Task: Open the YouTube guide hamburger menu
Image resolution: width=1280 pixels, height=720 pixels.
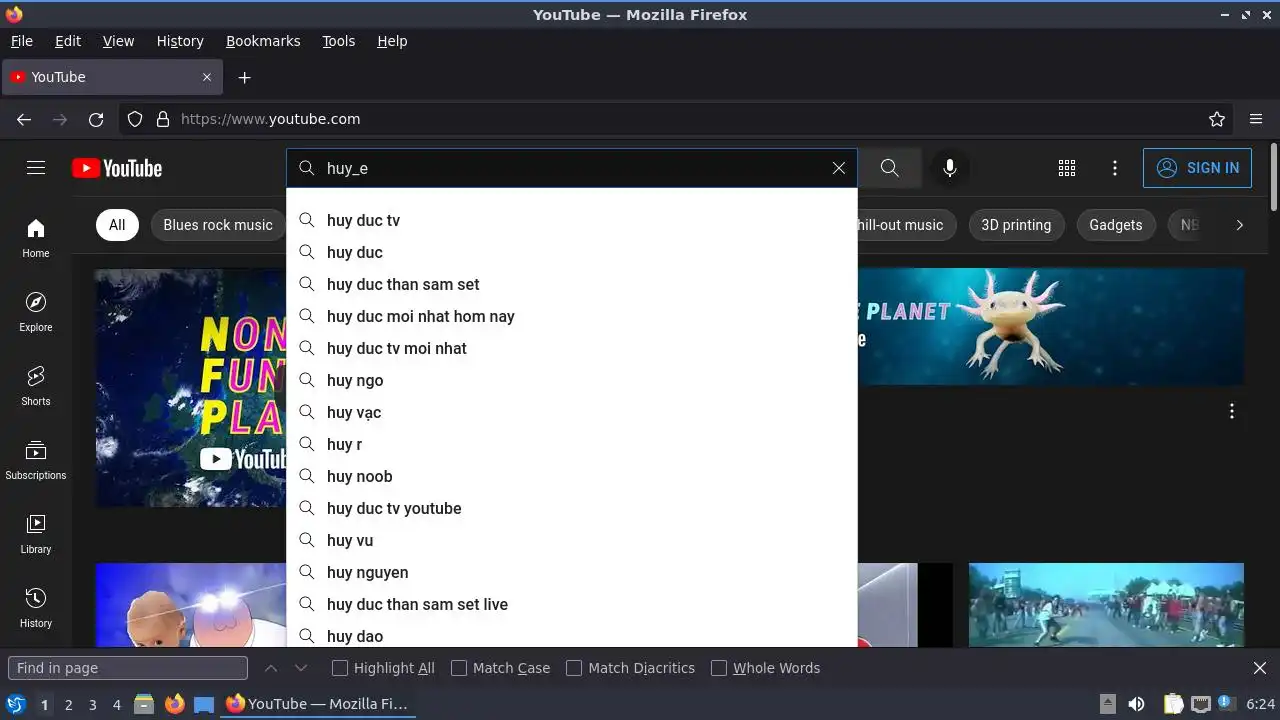Action: tap(36, 168)
